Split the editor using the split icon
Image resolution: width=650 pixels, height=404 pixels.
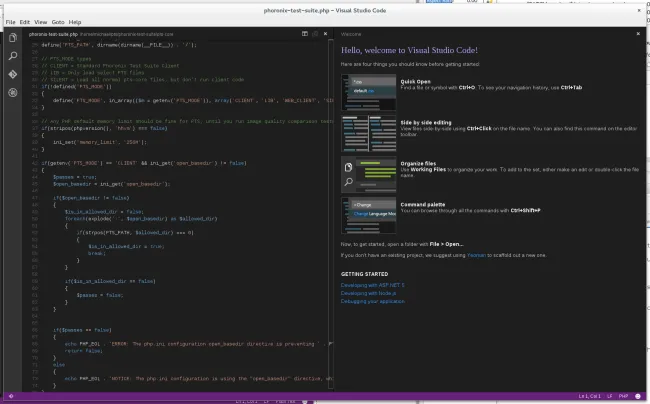[x=305, y=33]
